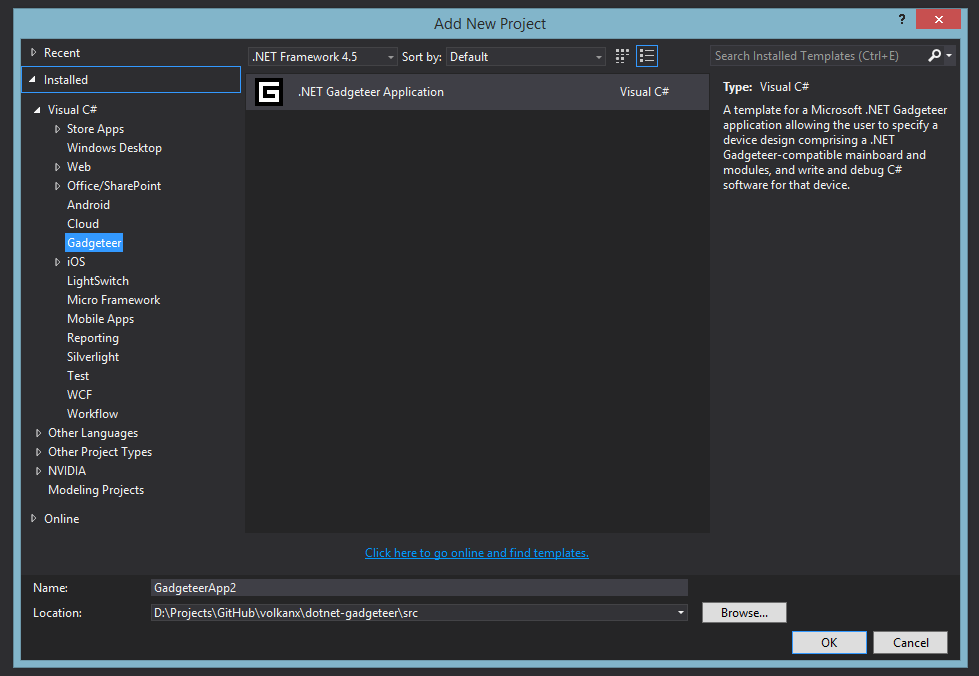Expand the Web category

pyautogui.click(x=57, y=166)
